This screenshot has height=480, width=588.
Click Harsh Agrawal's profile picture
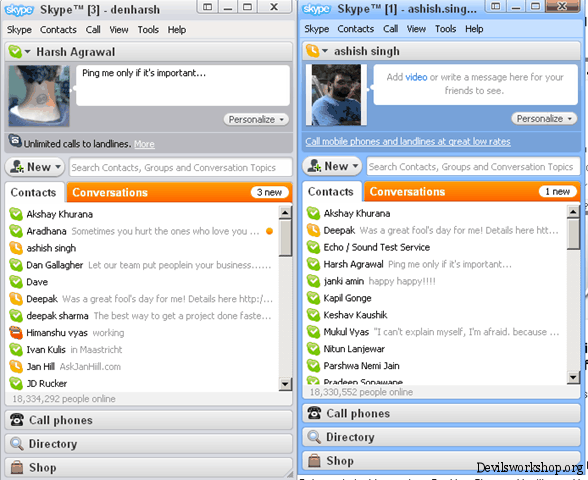39,96
